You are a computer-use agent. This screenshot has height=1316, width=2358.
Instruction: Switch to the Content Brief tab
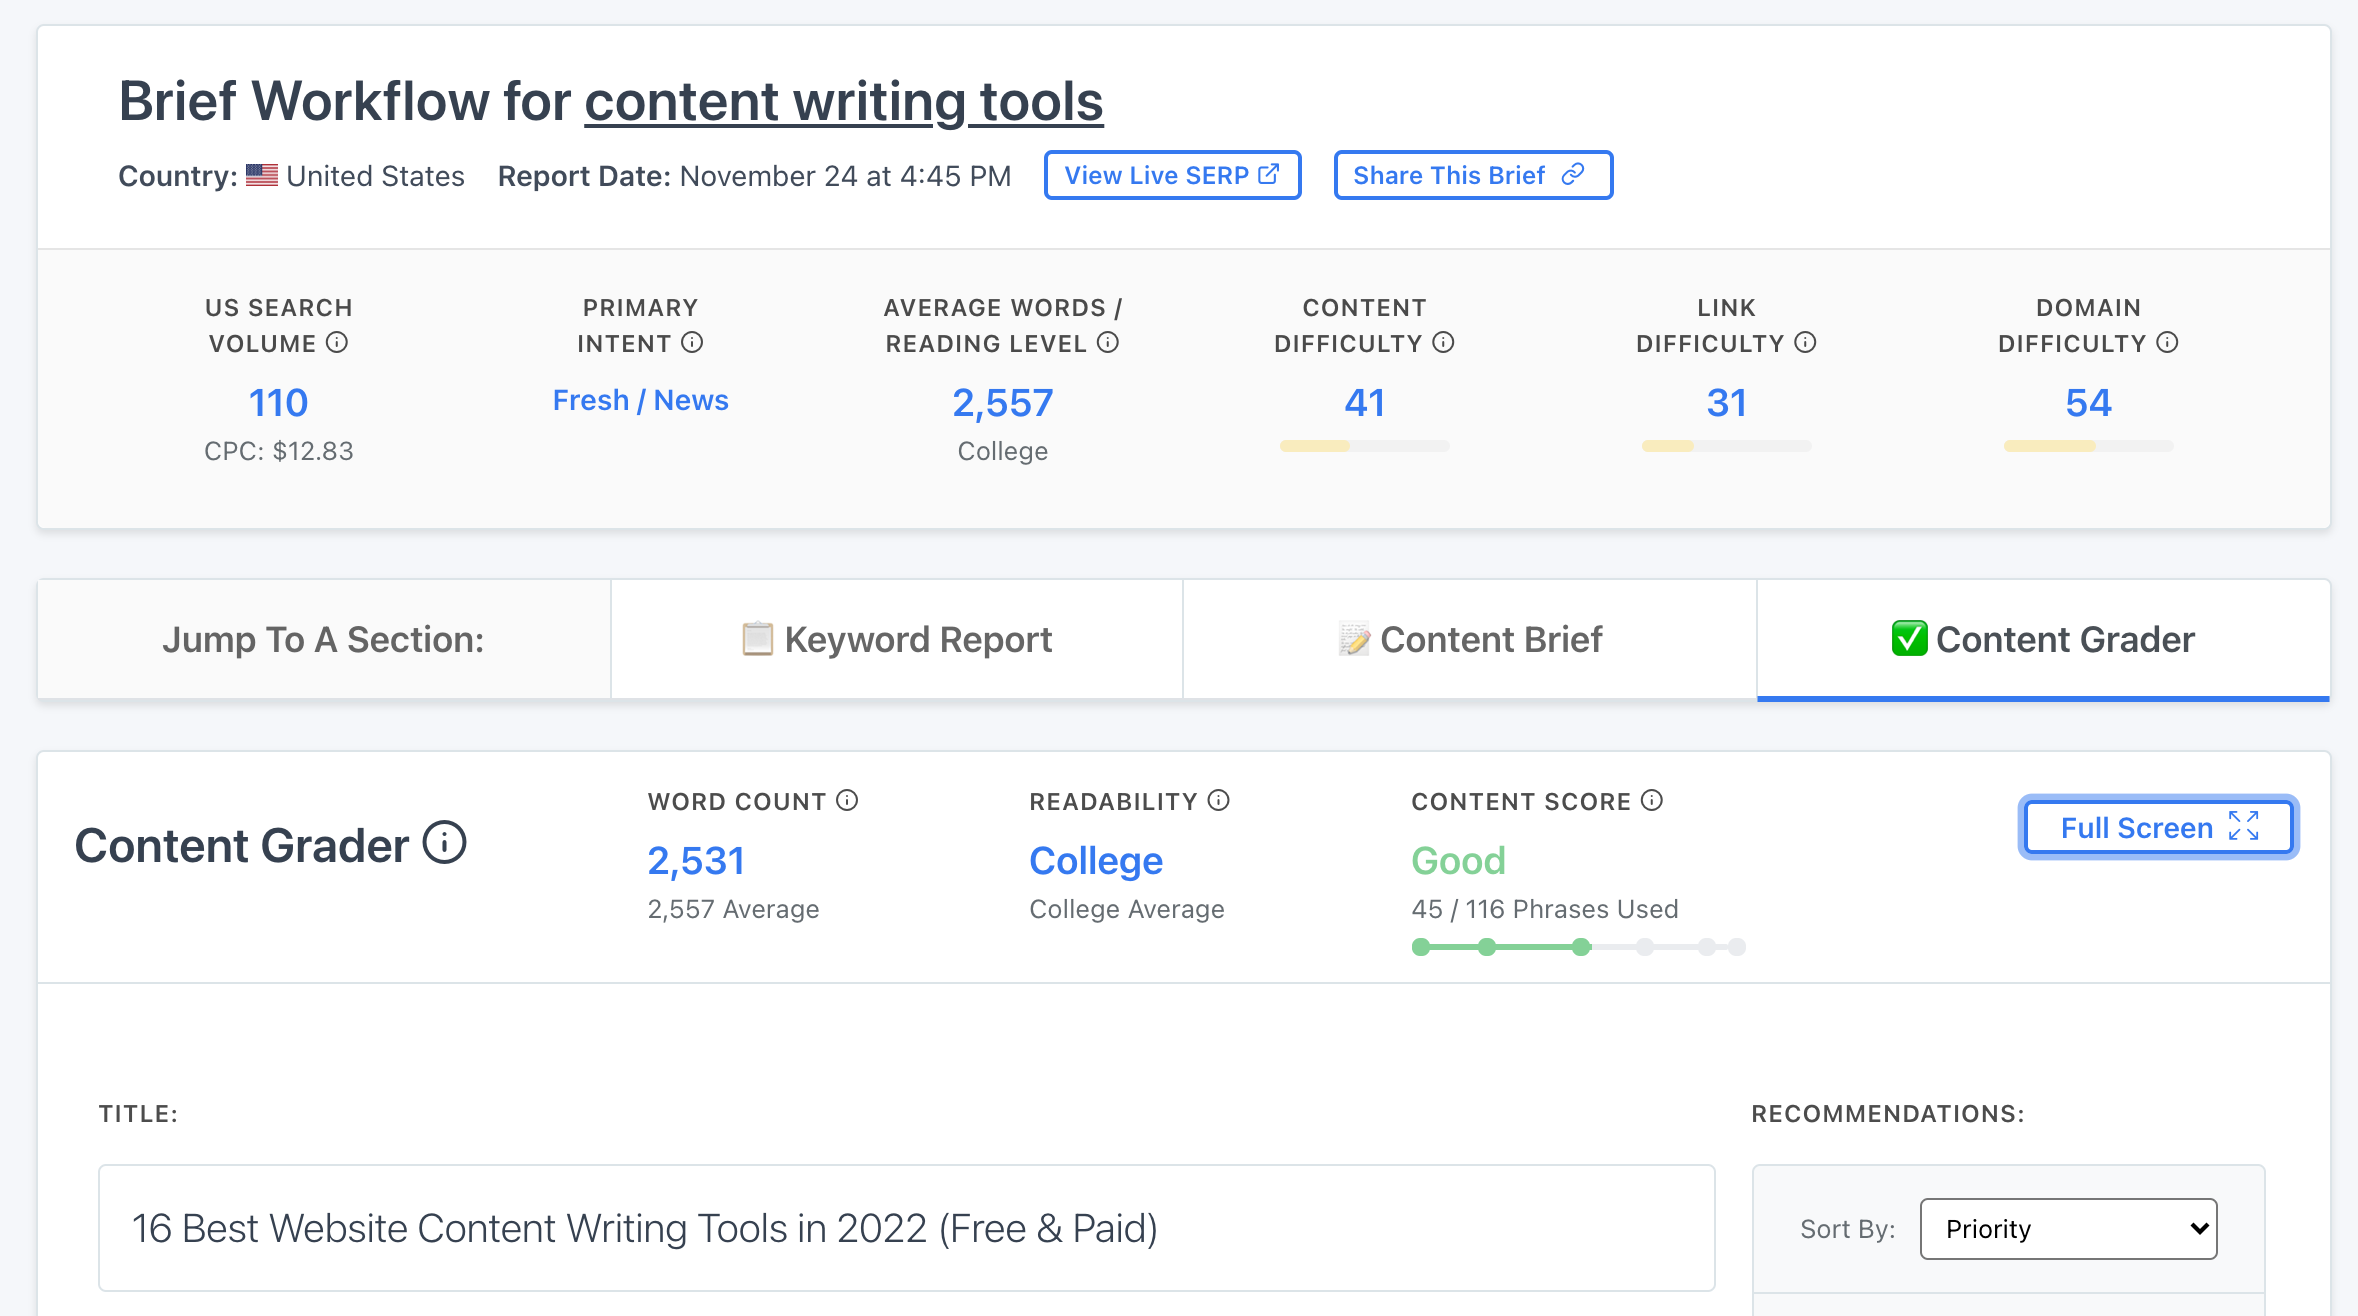click(1470, 640)
